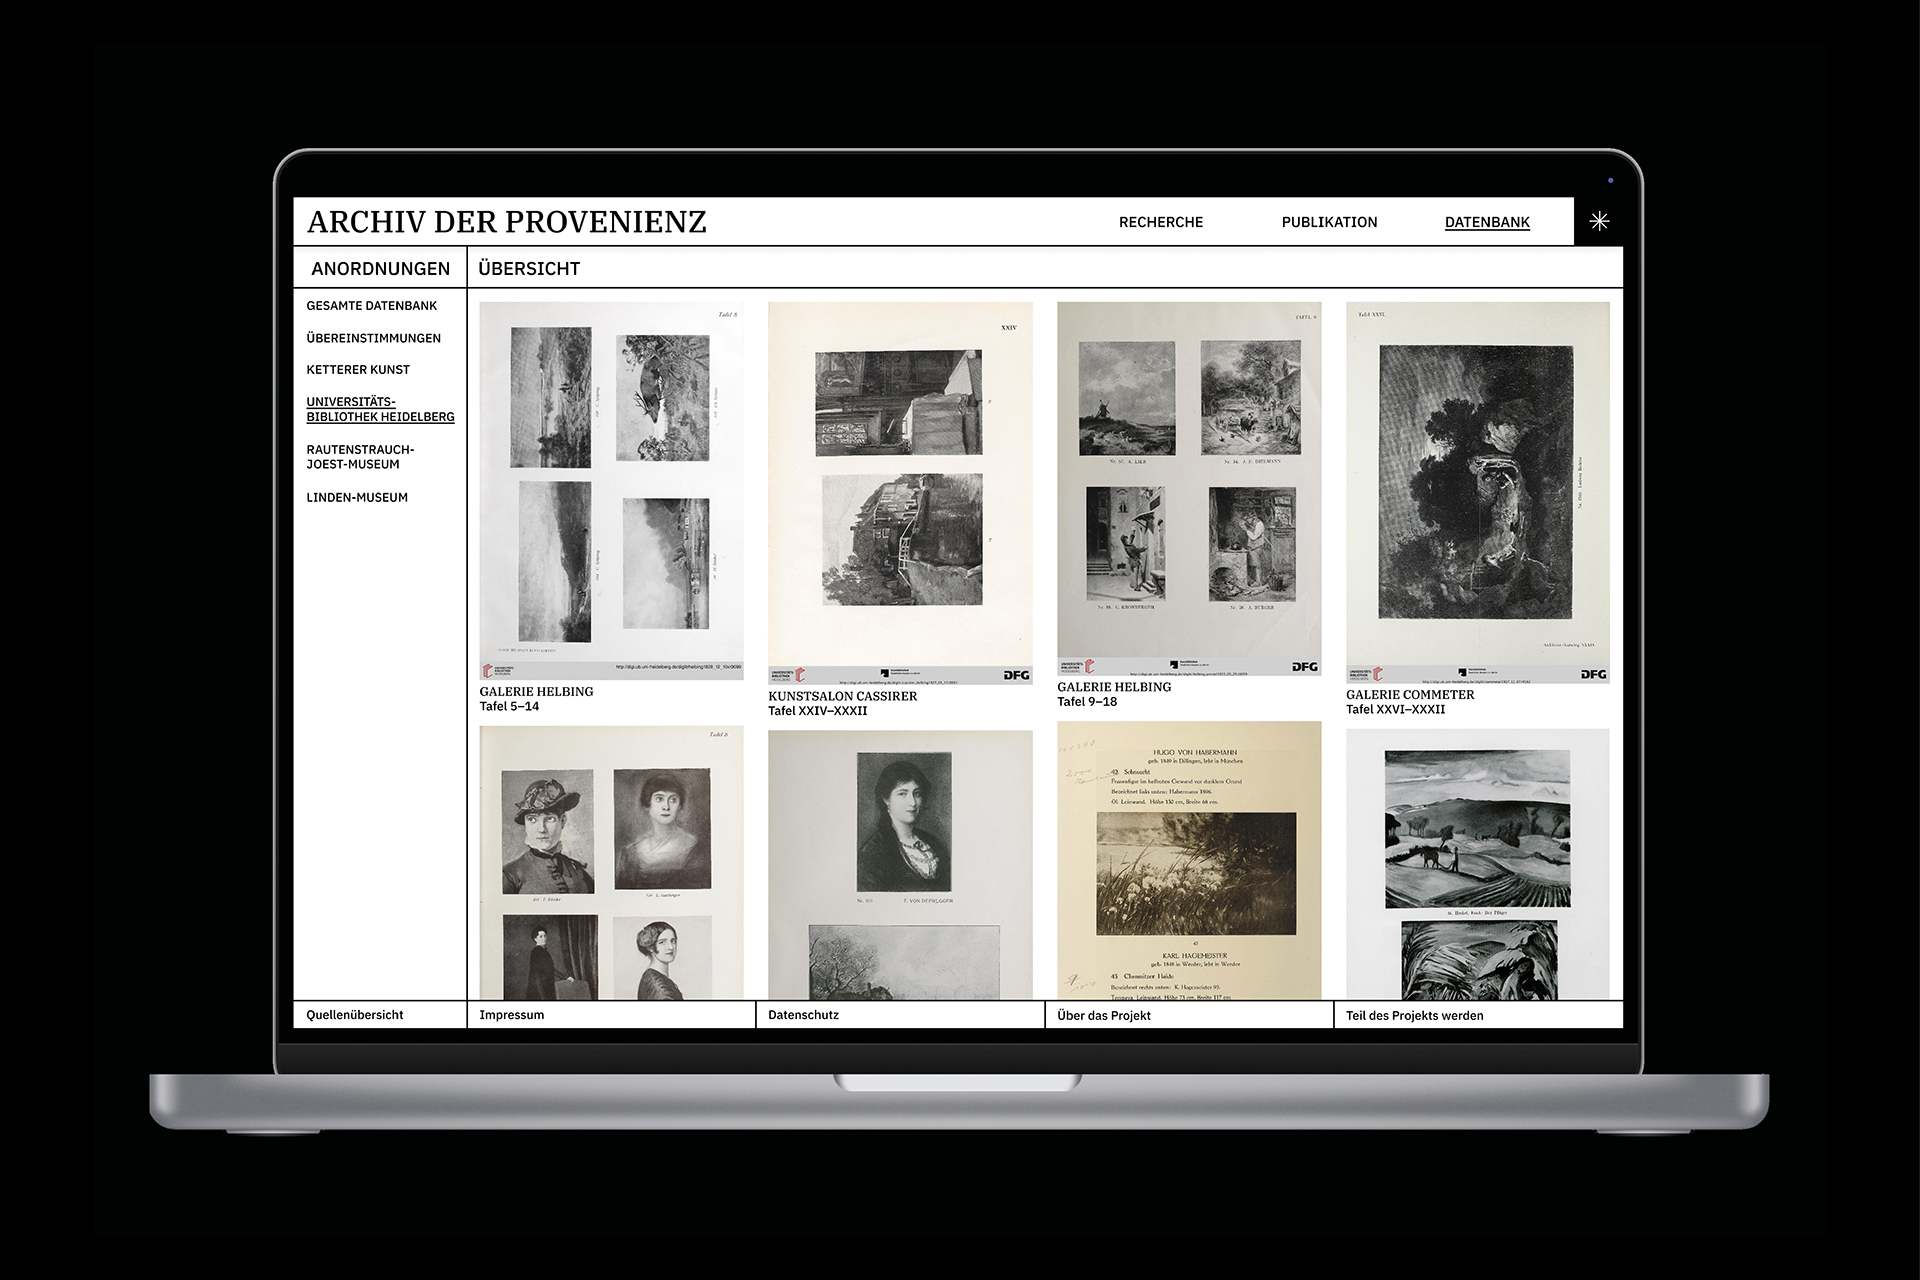Choose RAUTENSTRAUCH-JOEST-MUSEUM in sidebar
Viewport: 1920px width, 1280px height.
[360, 457]
